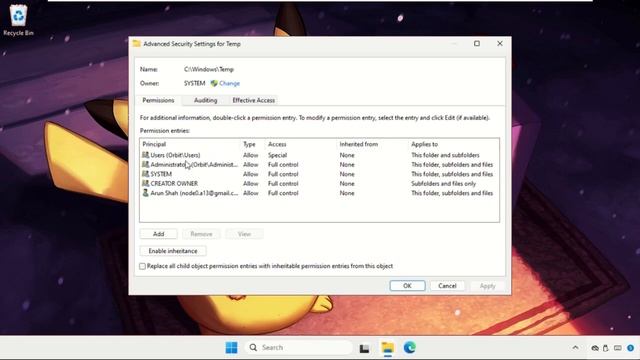The height and width of the screenshot is (360, 640).
Task: Maximize the Advanced Security Settings window
Action: tap(477, 44)
